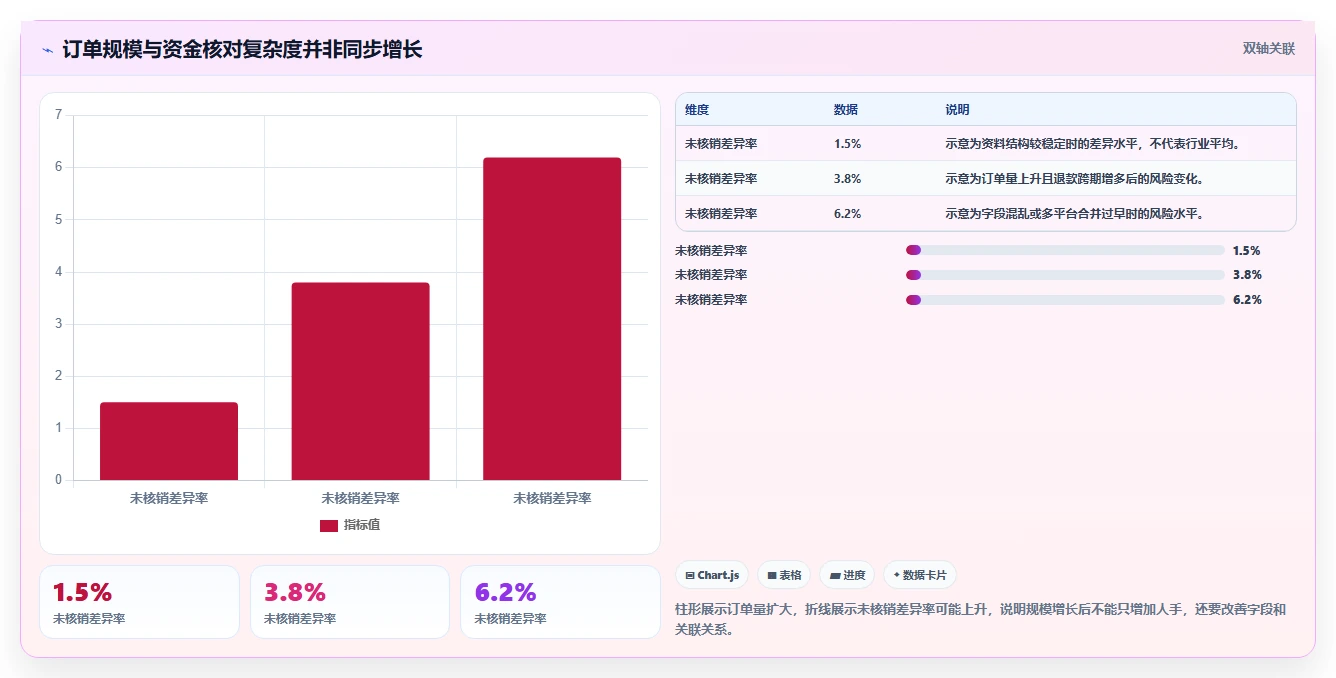Click the Chart.js tag chip

tap(712, 575)
